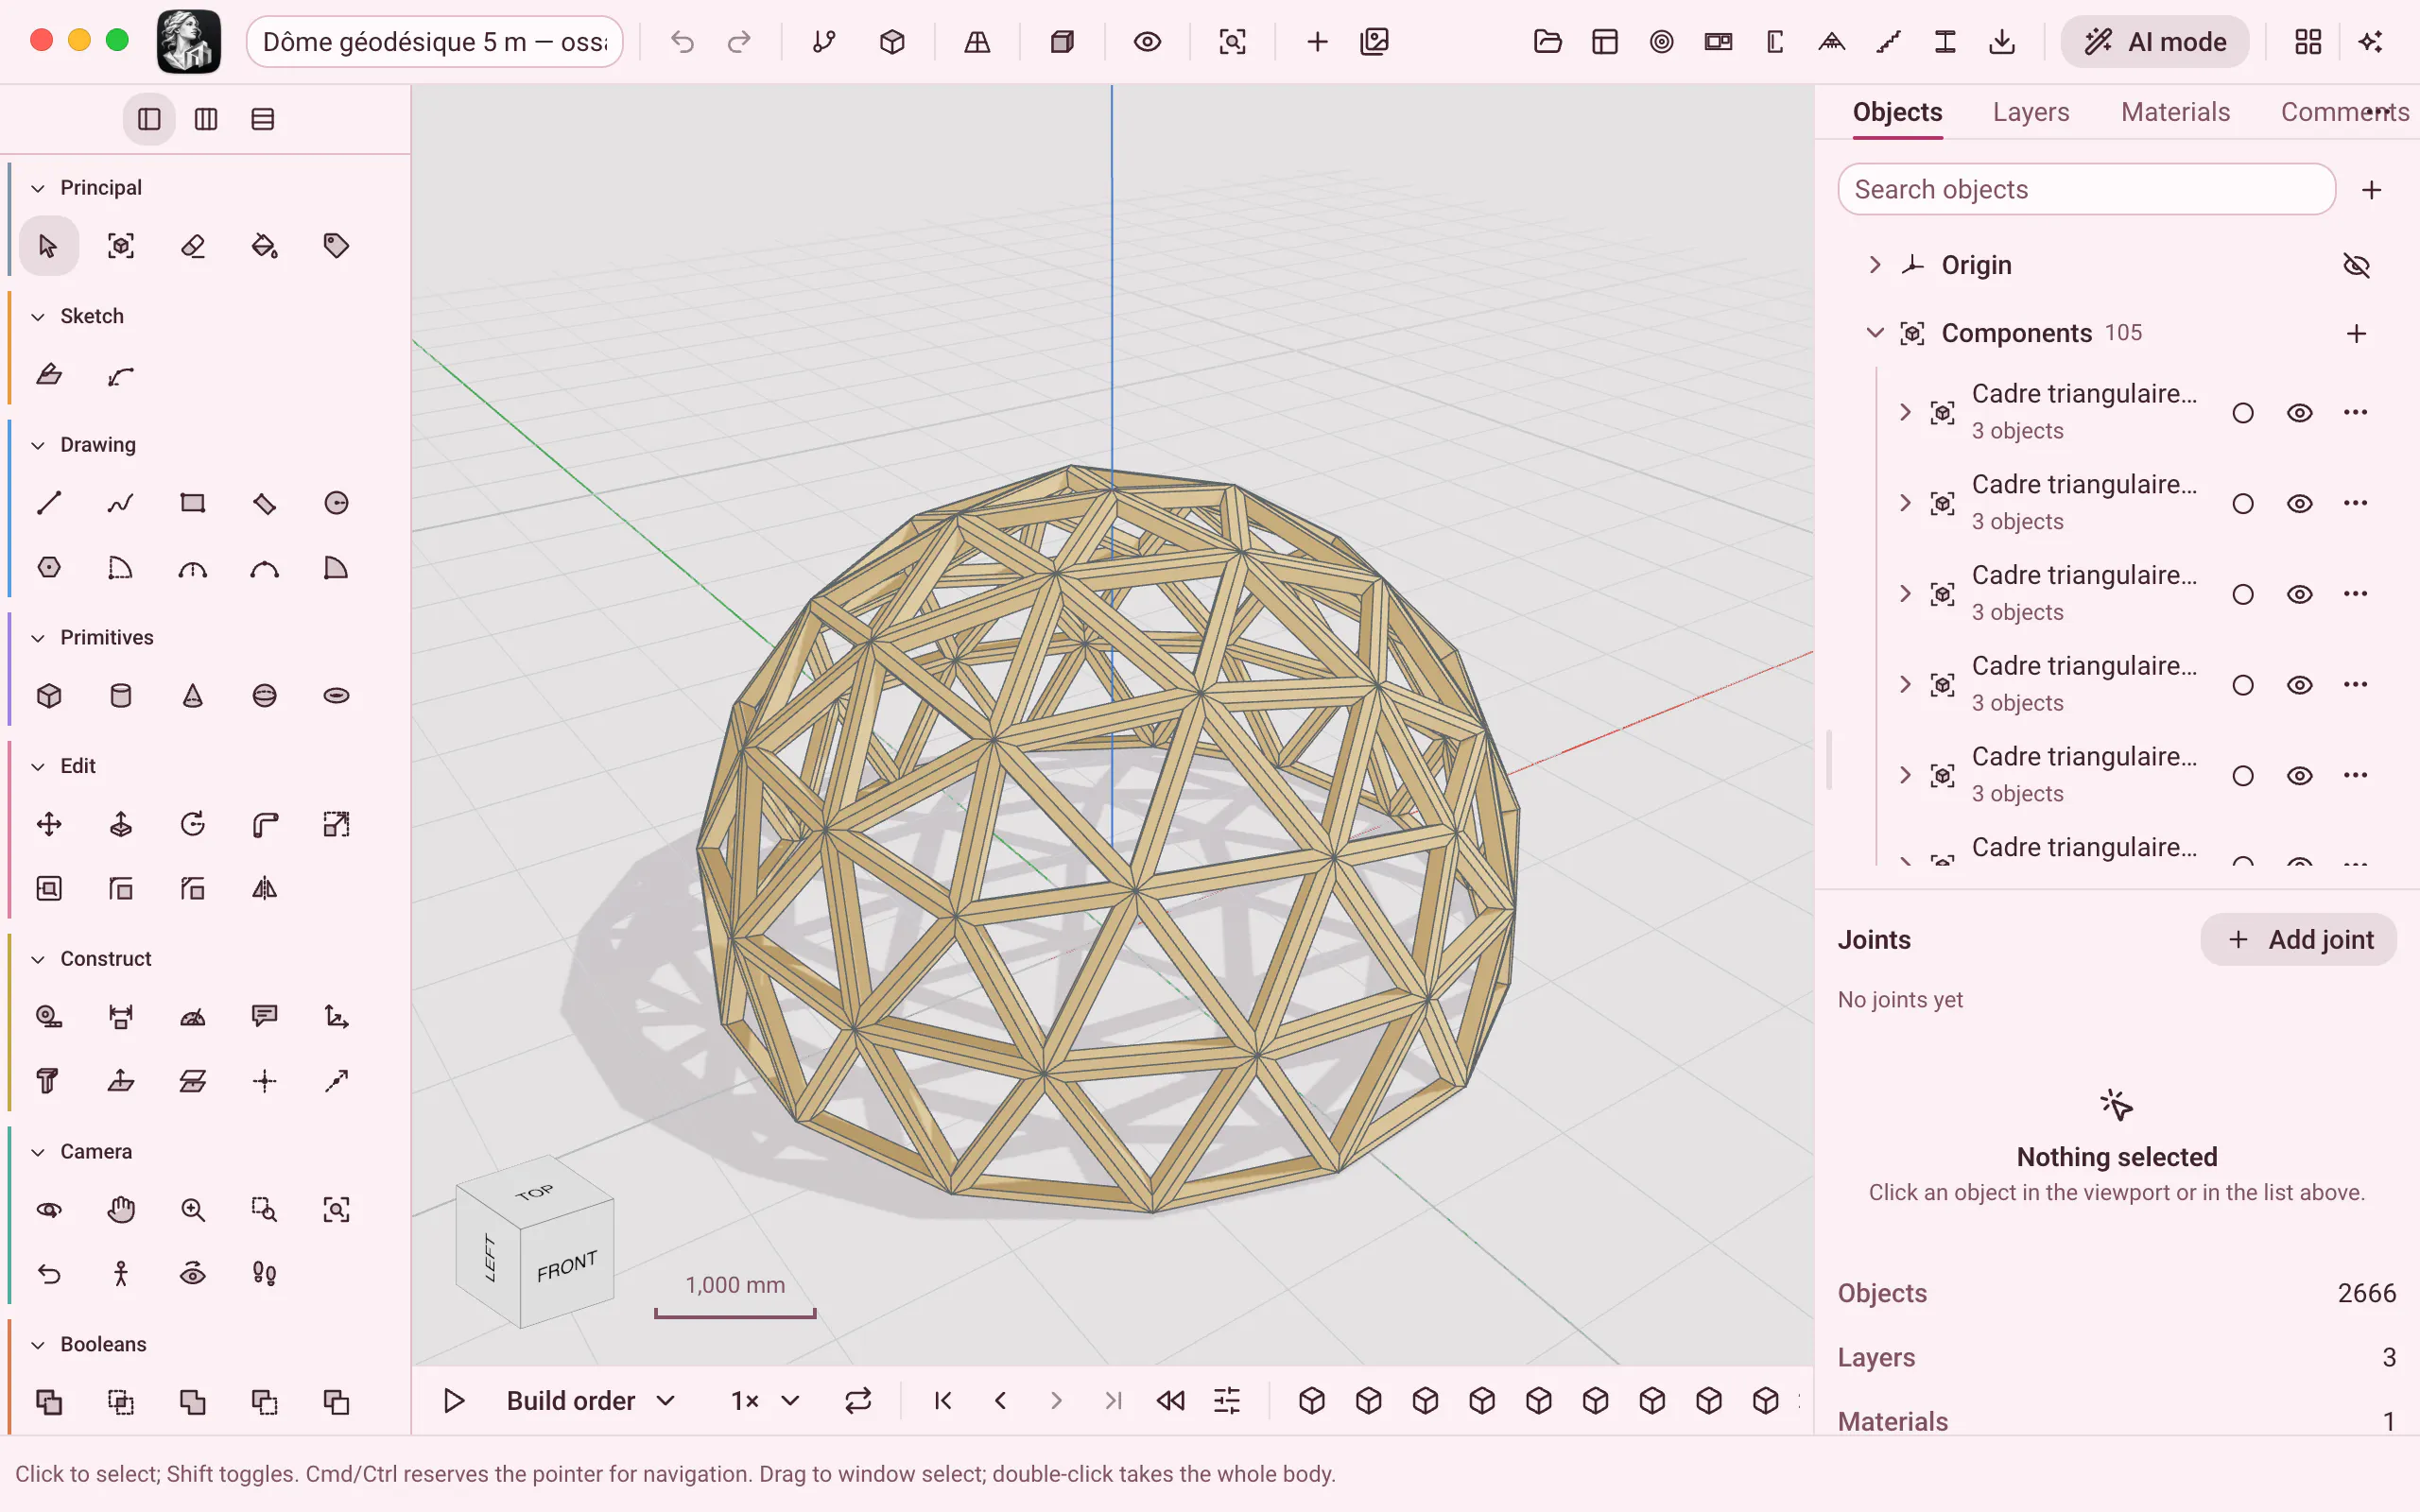Viewport: 2420px width, 1512px height.
Task: Open the 1× playback speed dropdown
Action: click(765, 1401)
